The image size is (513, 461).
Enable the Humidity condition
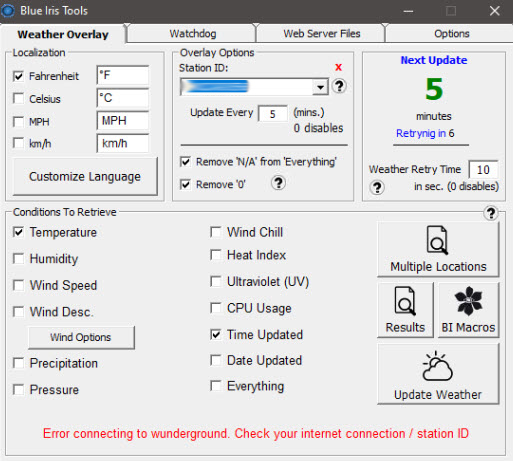18,259
